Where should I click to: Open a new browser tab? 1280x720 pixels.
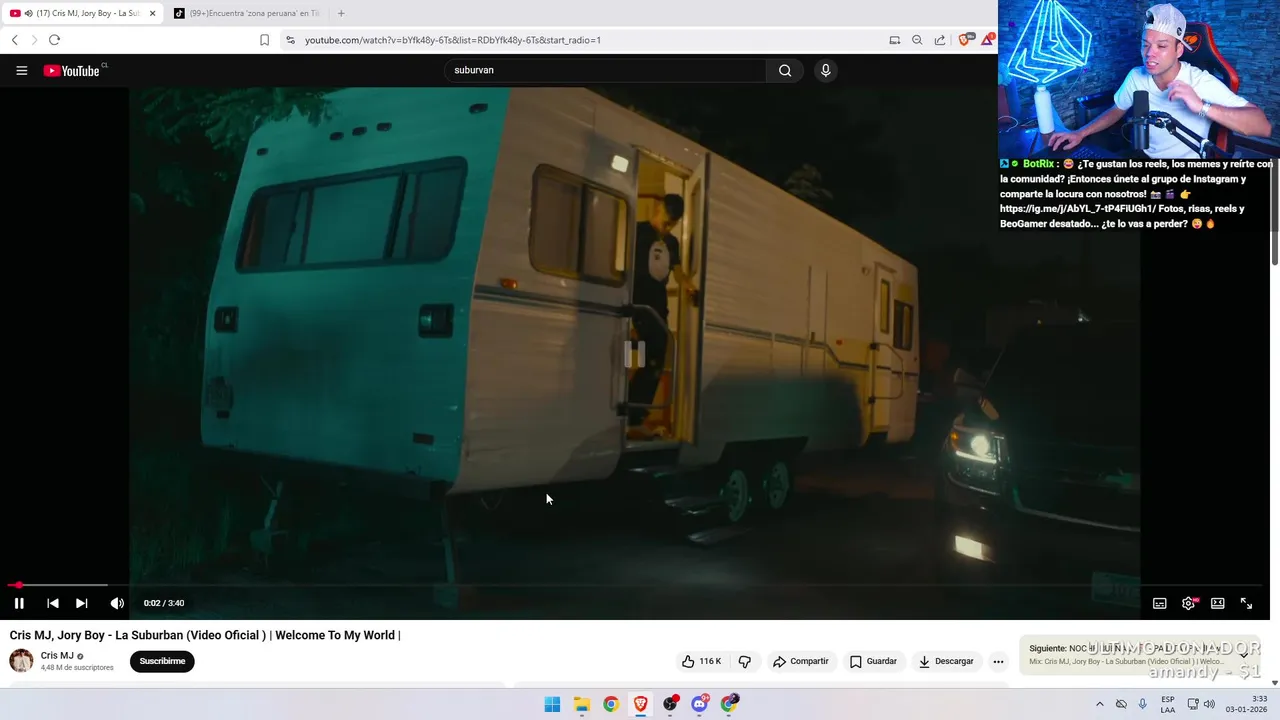point(341,13)
